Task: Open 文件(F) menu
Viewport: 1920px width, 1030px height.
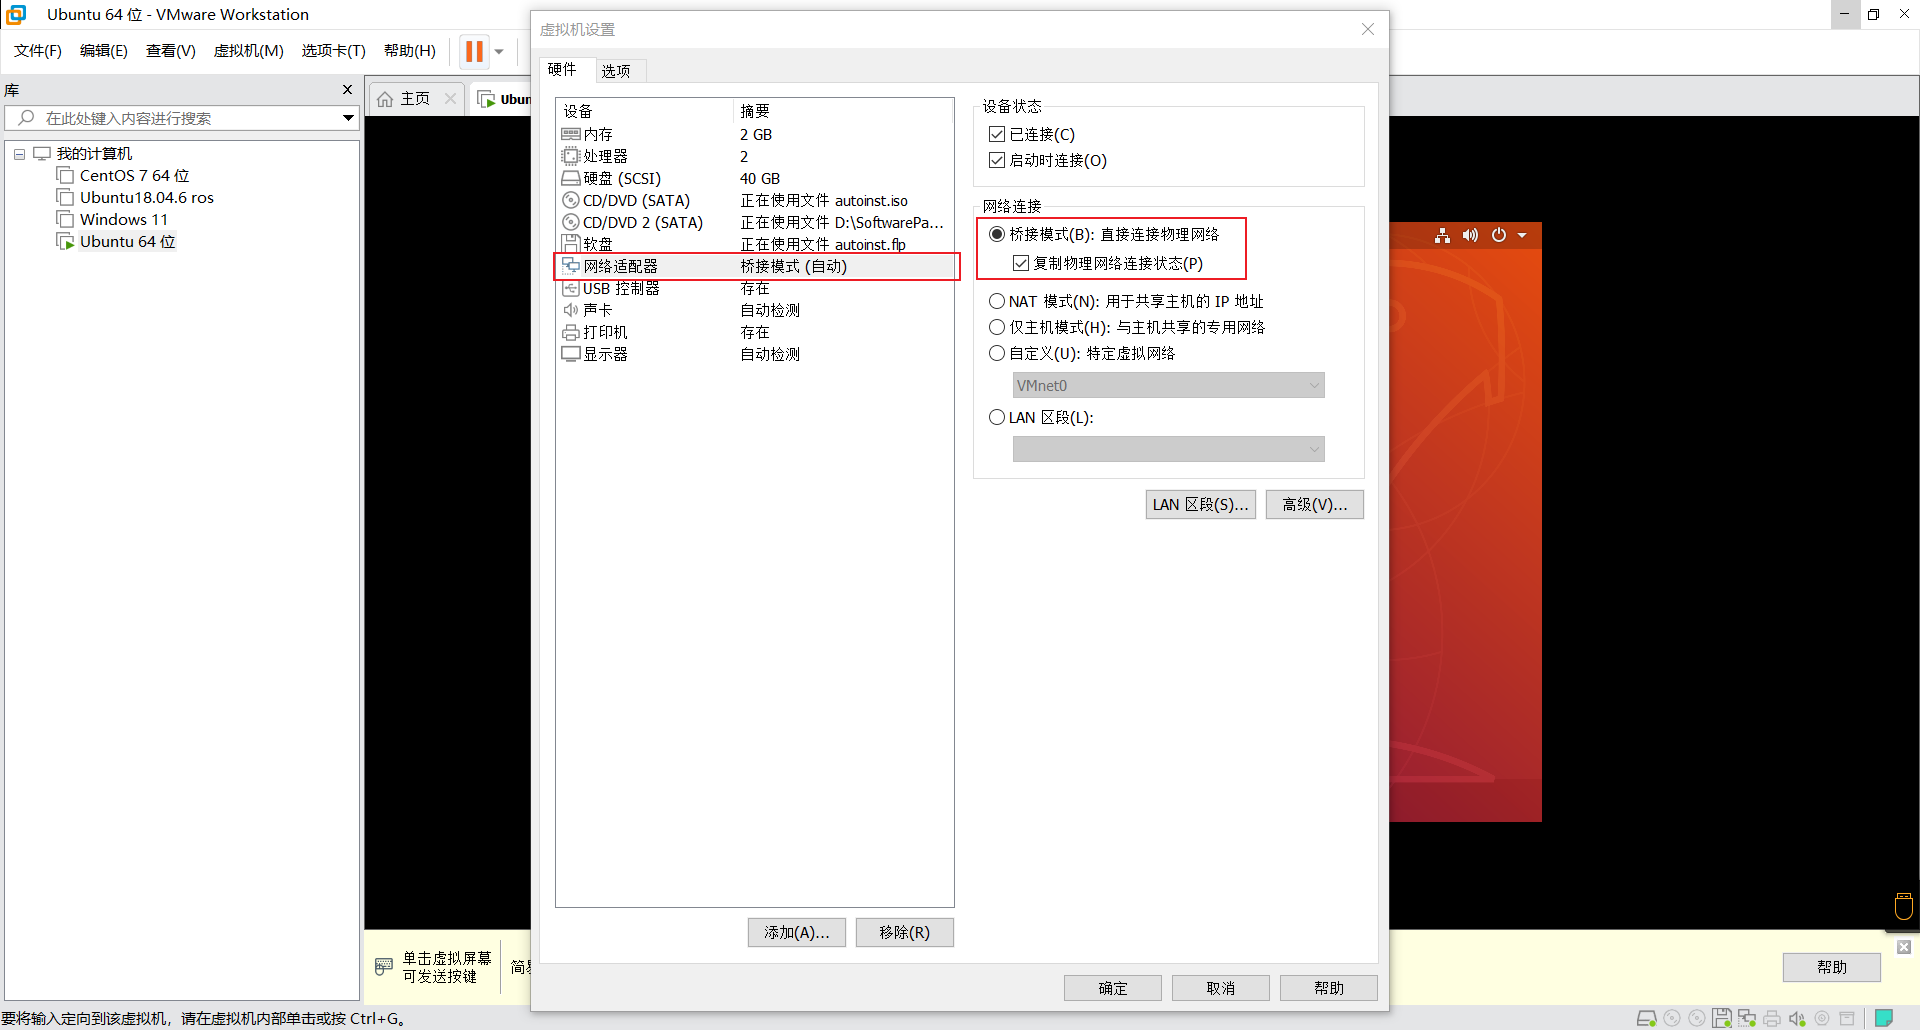Action: pyautogui.click(x=38, y=51)
